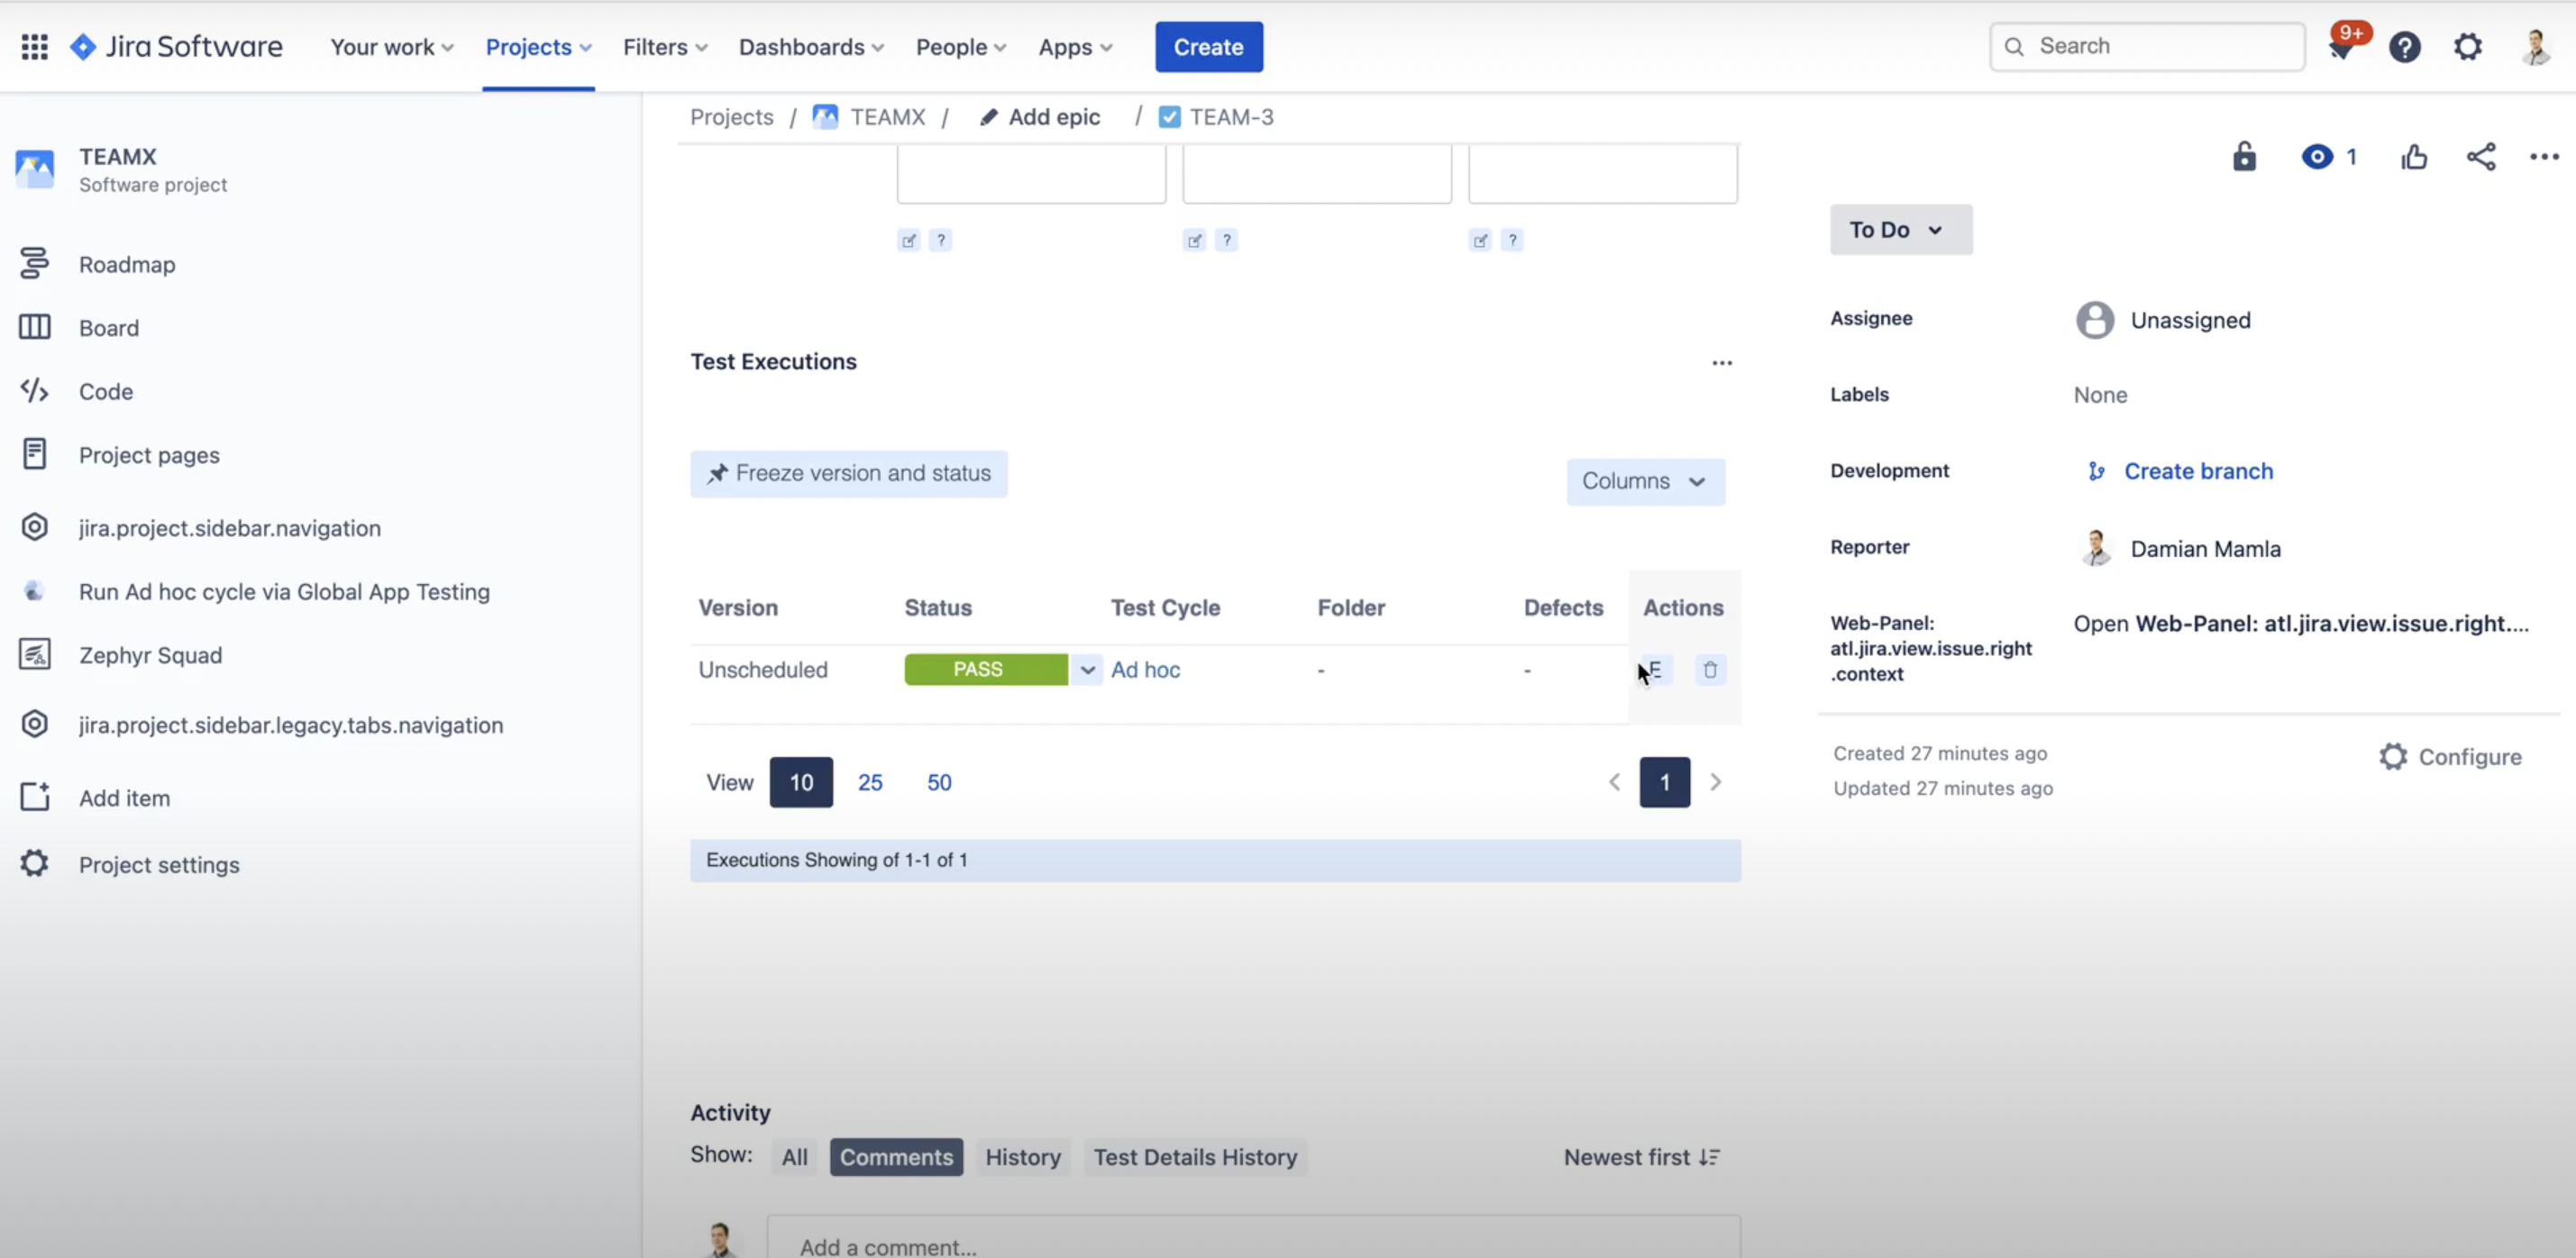
Task: Click the notifications bell icon
Action: tap(2341, 47)
